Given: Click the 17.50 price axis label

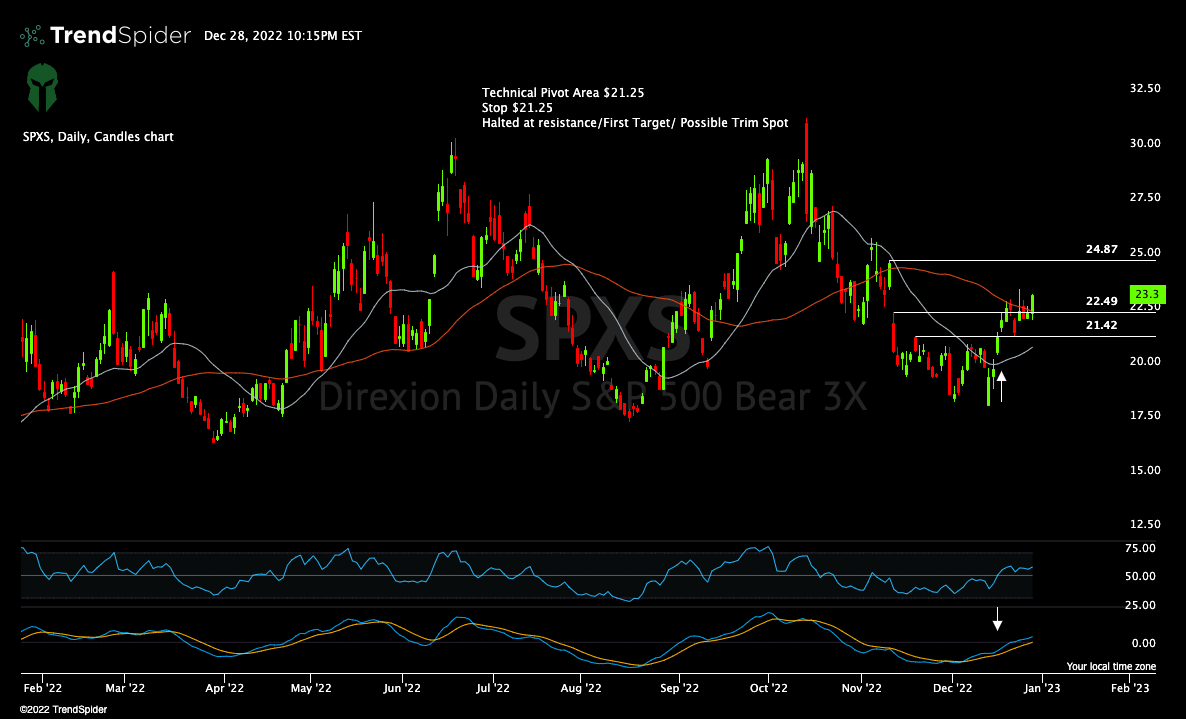Looking at the screenshot, I should pyautogui.click(x=1145, y=415).
